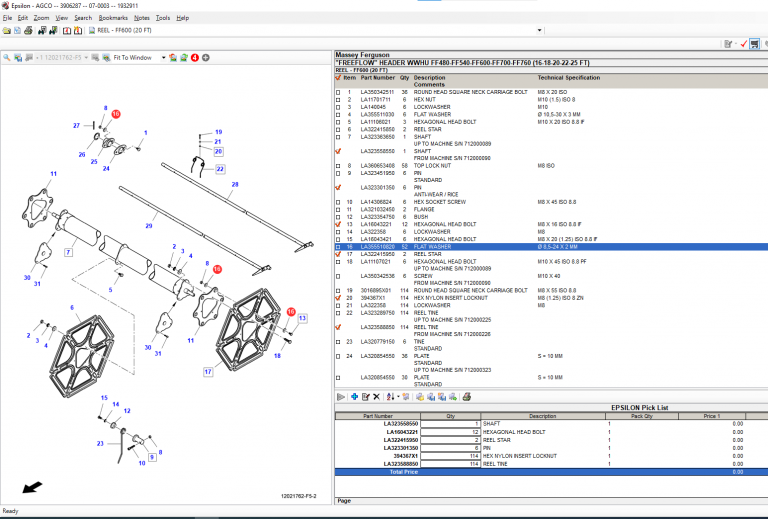The width and height of the screenshot is (768, 519).
Task: Click the Qty field for REEL STAR
Action: [449, 439]
